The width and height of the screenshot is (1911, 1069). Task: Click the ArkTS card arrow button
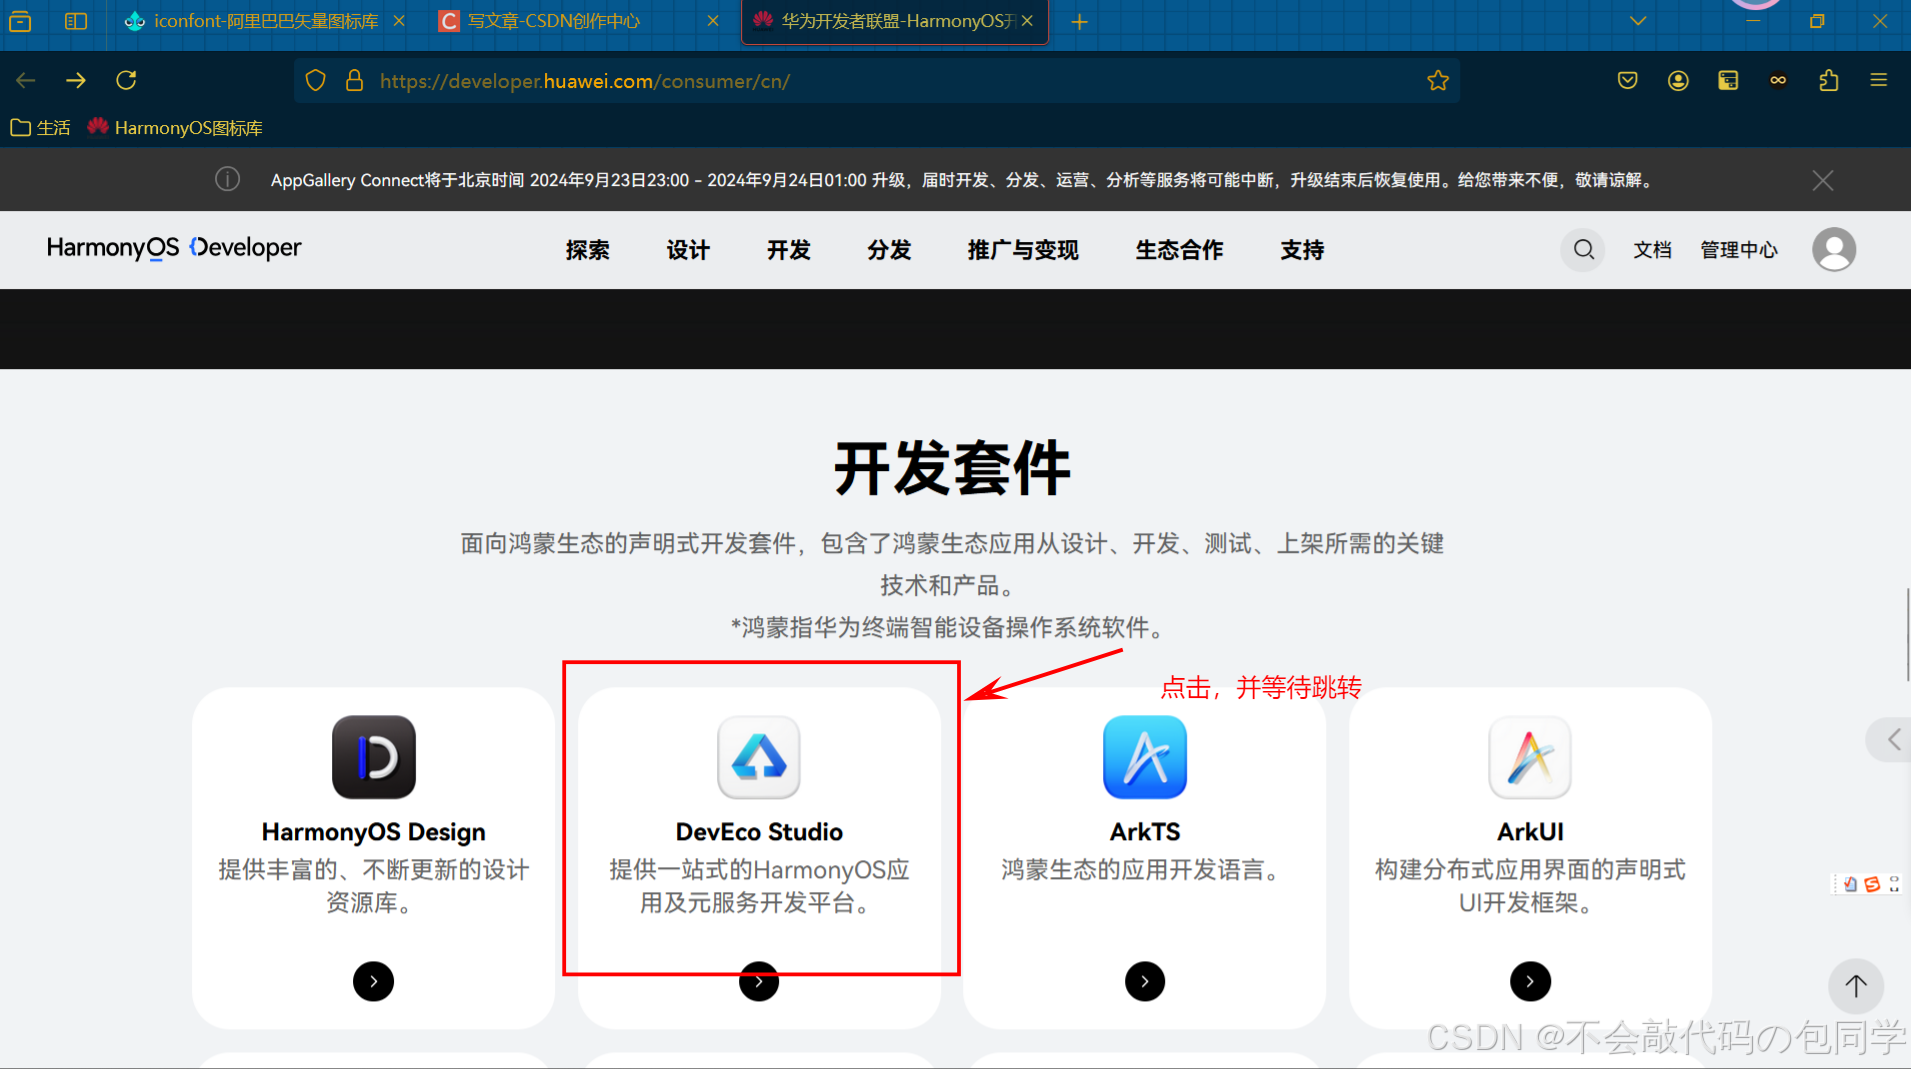[1145, 981]
